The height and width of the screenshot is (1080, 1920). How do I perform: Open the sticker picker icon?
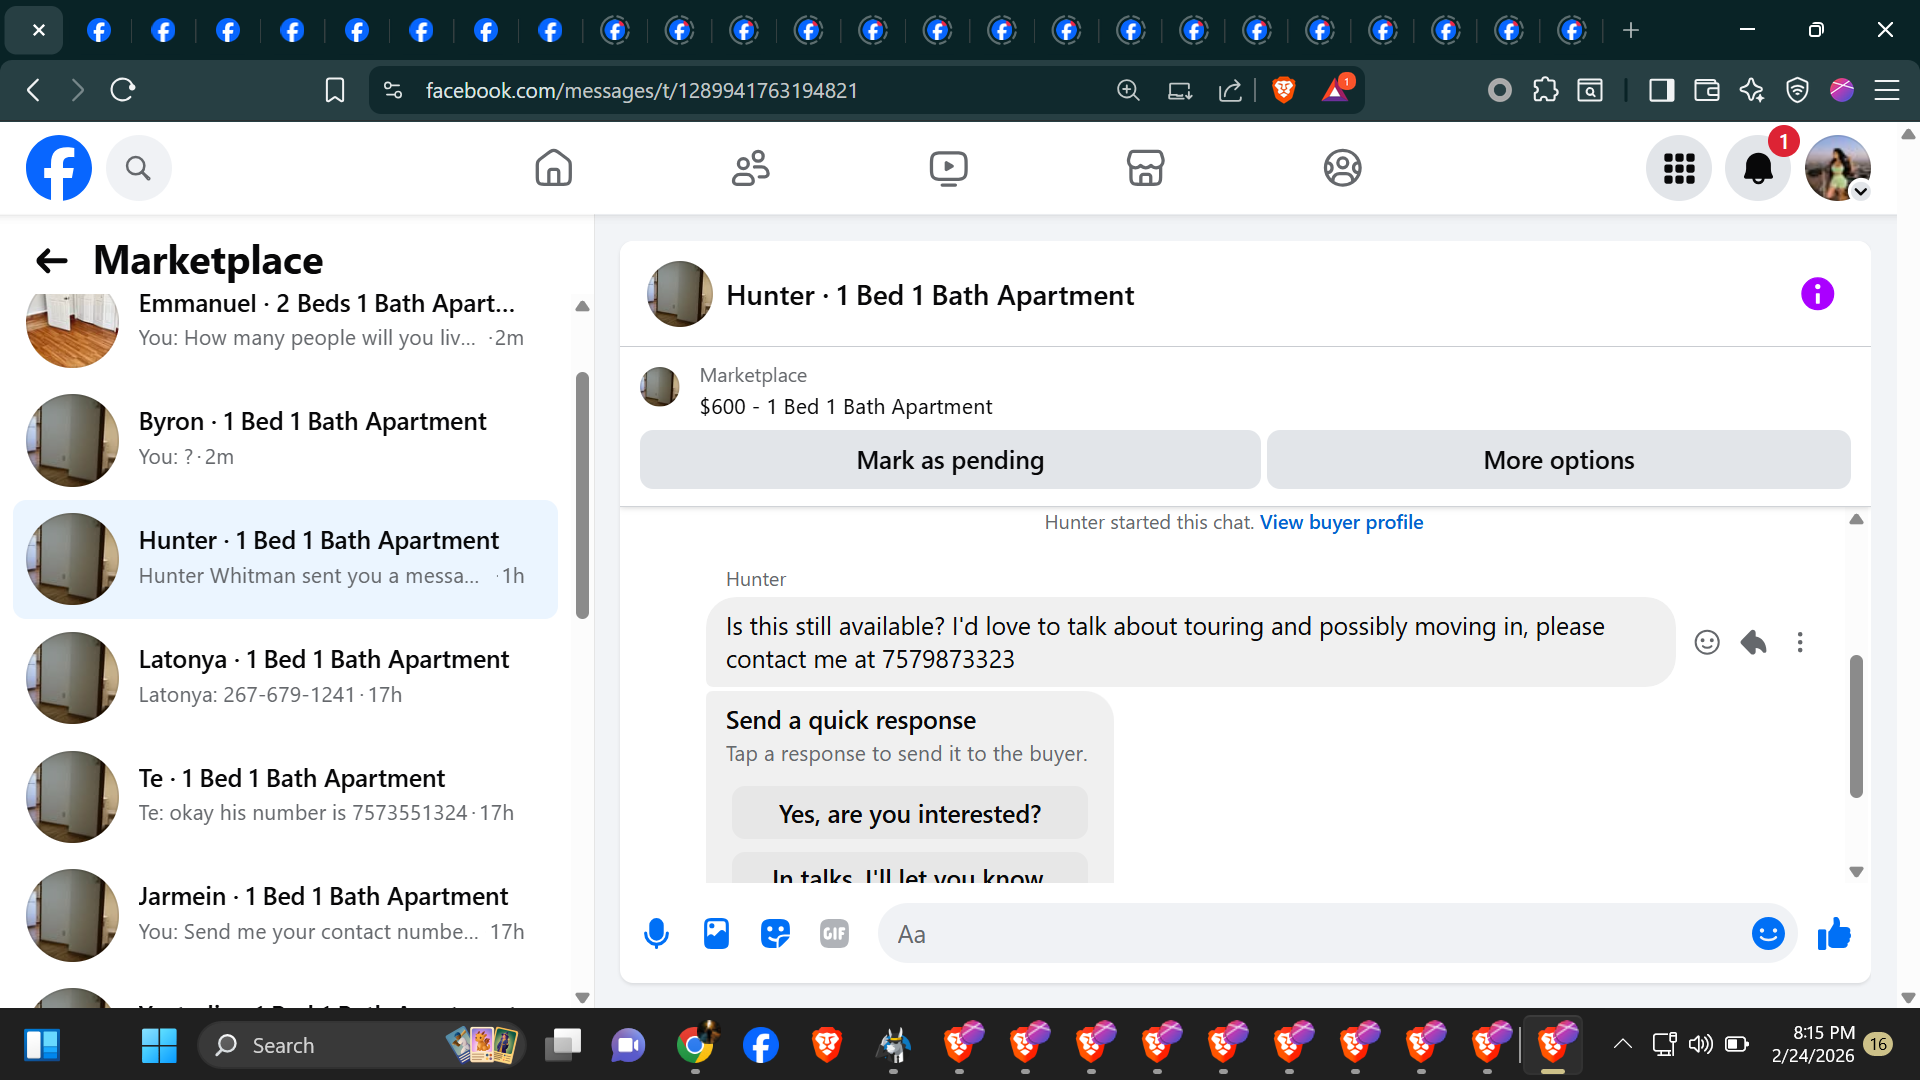pos(775,934)
